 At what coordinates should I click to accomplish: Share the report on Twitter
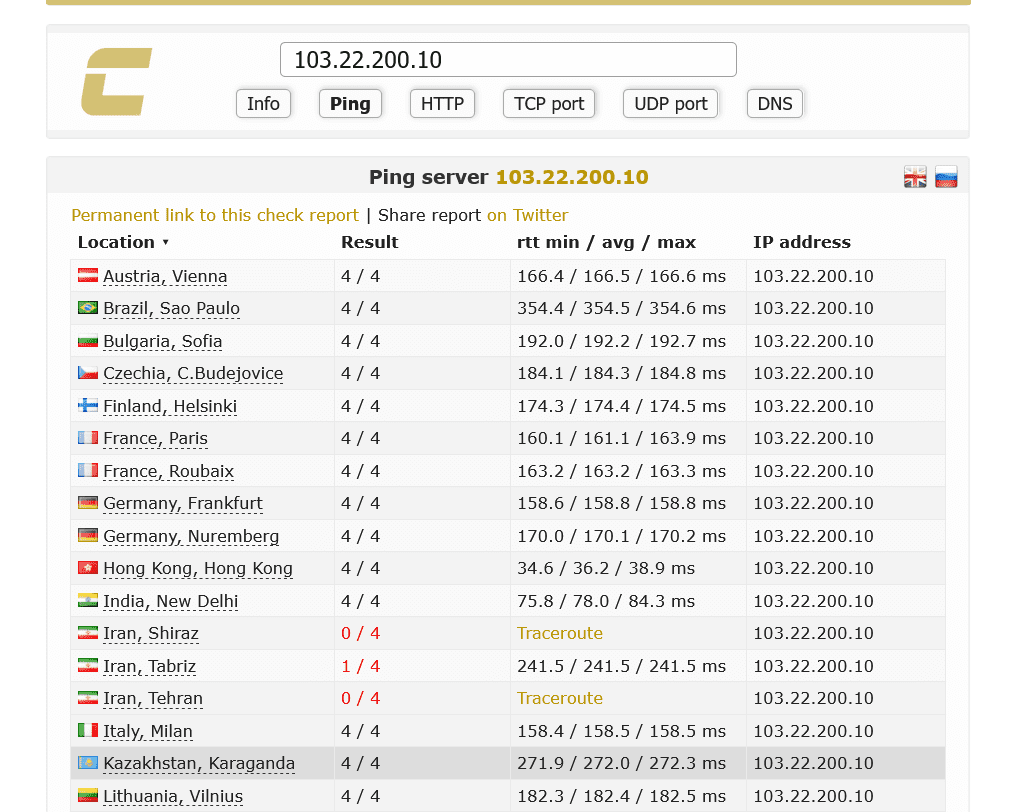[x=527, y=215]
